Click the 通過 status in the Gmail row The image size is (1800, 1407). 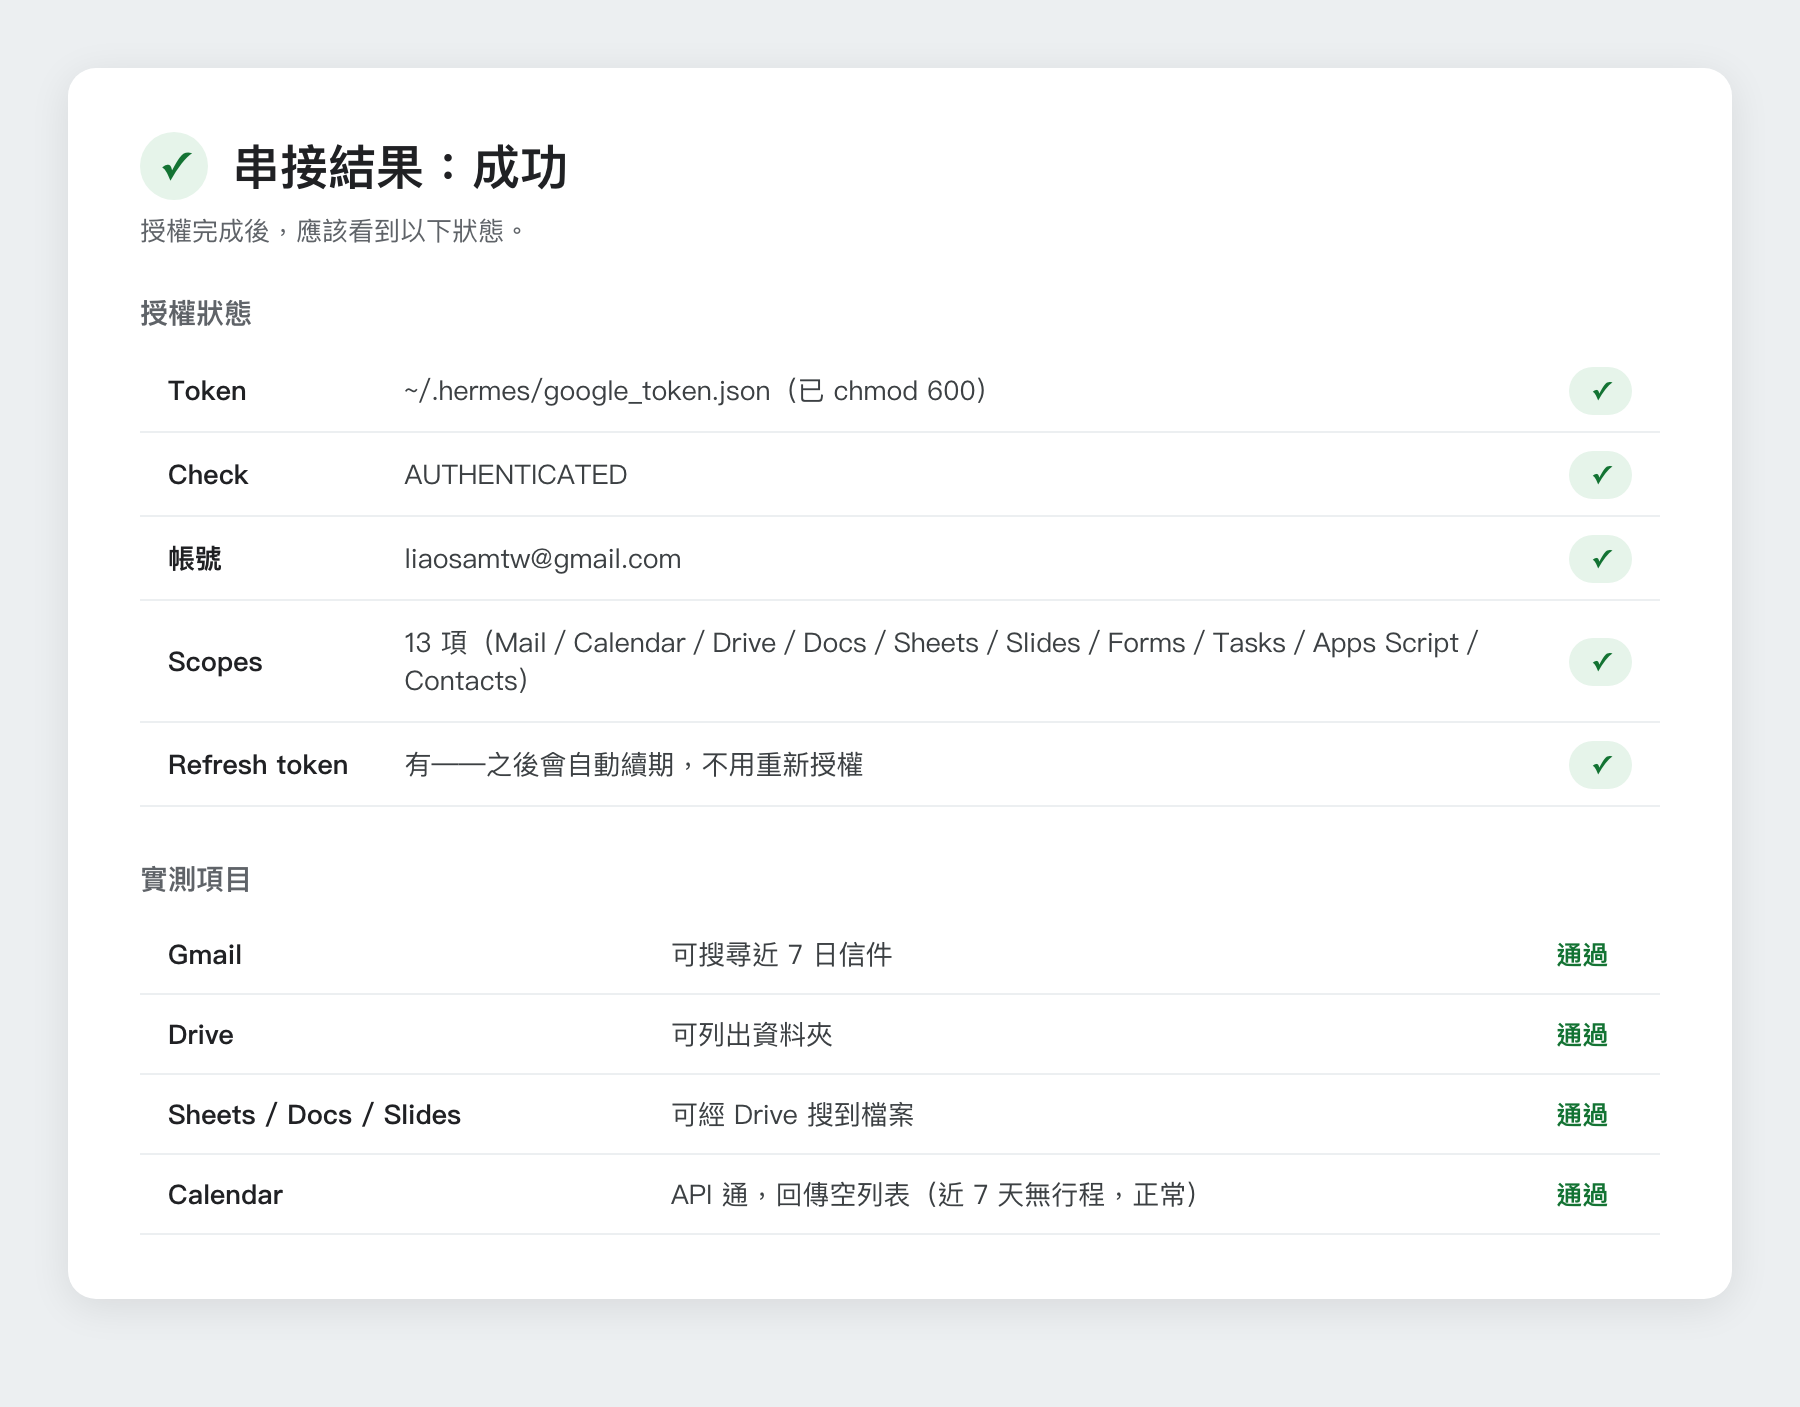coord(1582,955)
